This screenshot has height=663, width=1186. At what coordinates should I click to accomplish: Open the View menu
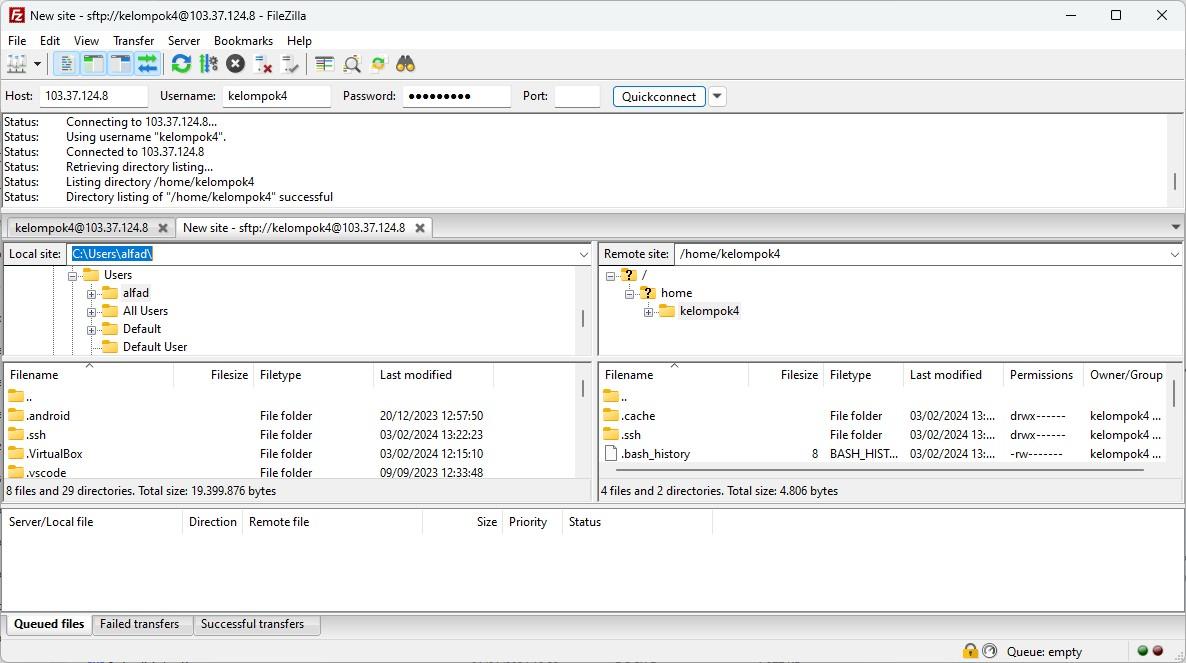(86, 41)
